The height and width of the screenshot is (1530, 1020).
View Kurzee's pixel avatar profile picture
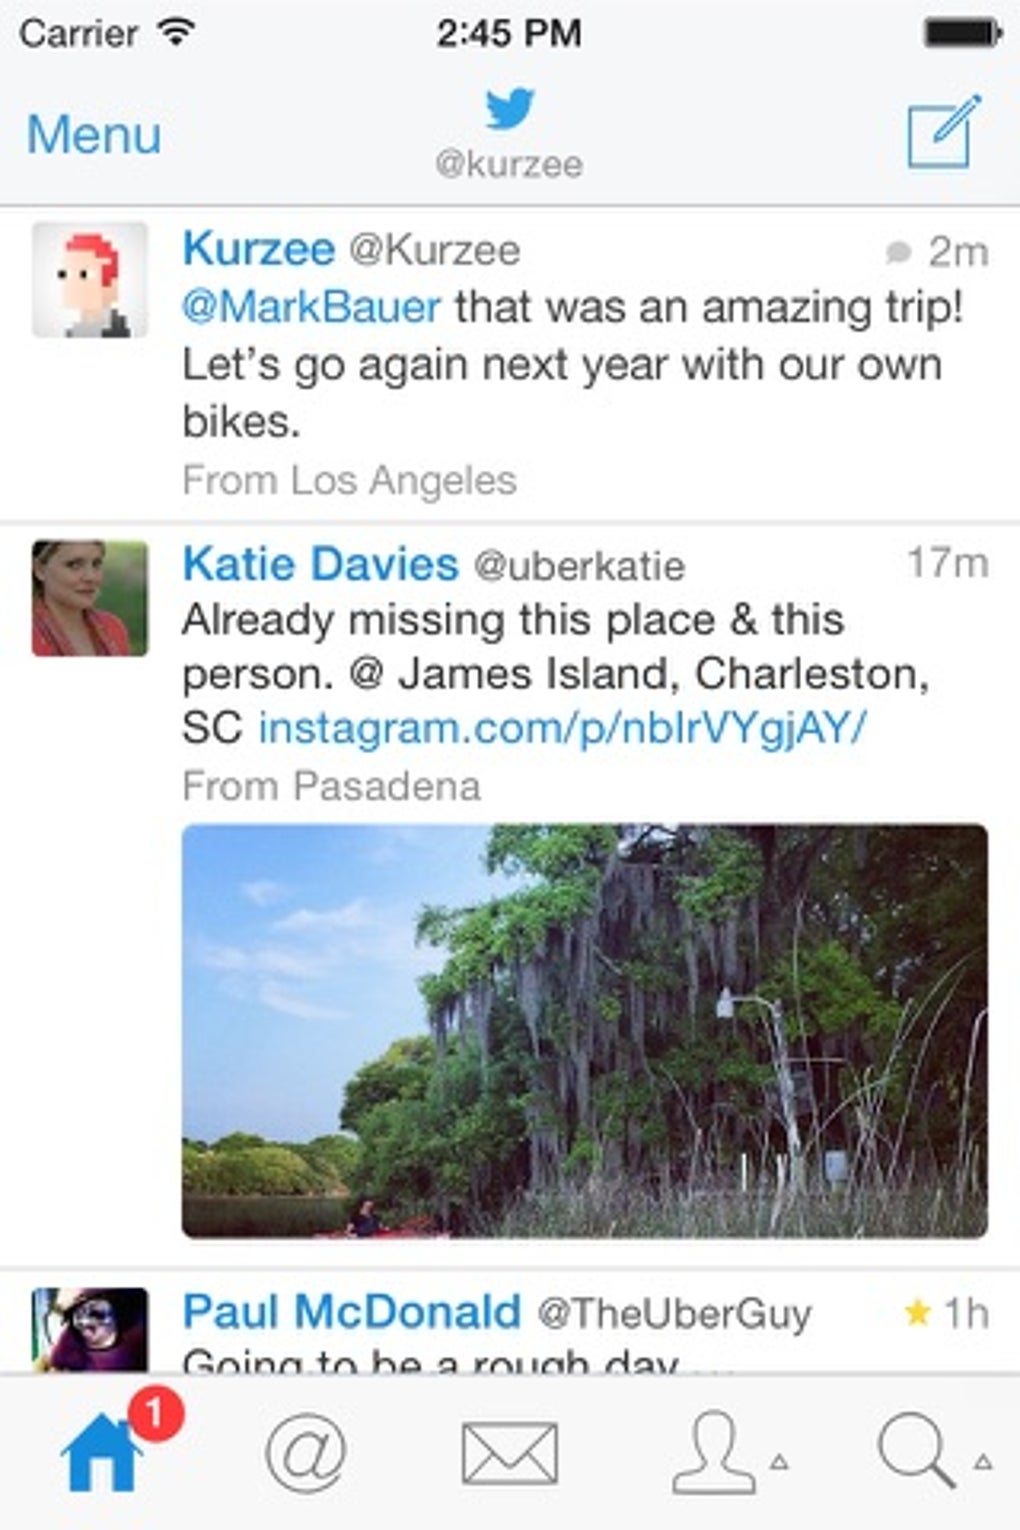(x=90, y=280)
